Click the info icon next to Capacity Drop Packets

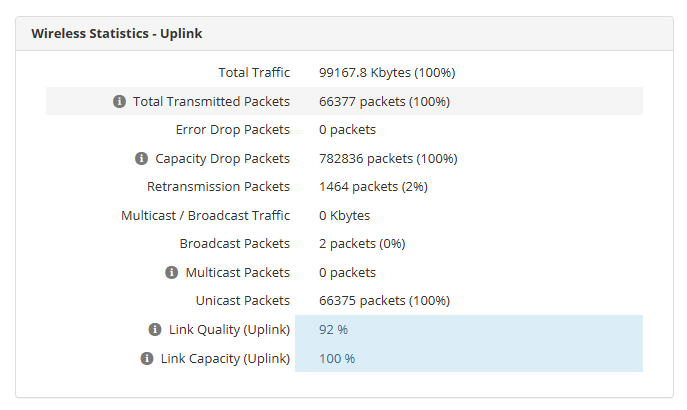tap(141, 158)
